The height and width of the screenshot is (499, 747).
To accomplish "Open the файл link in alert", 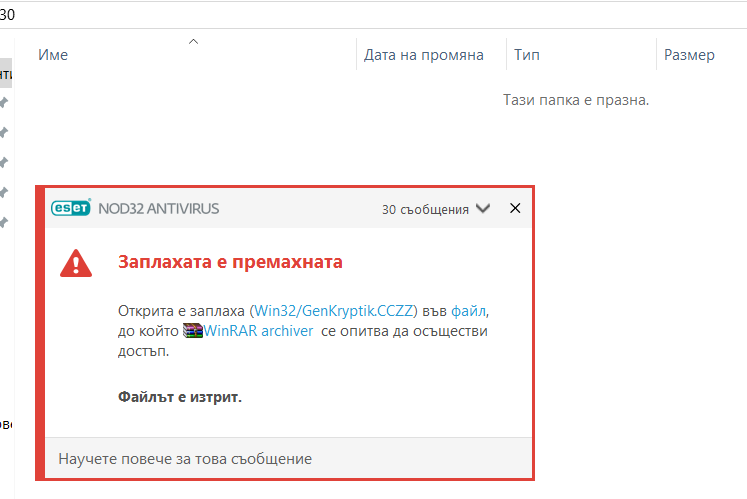I will [x=468, y=311].
